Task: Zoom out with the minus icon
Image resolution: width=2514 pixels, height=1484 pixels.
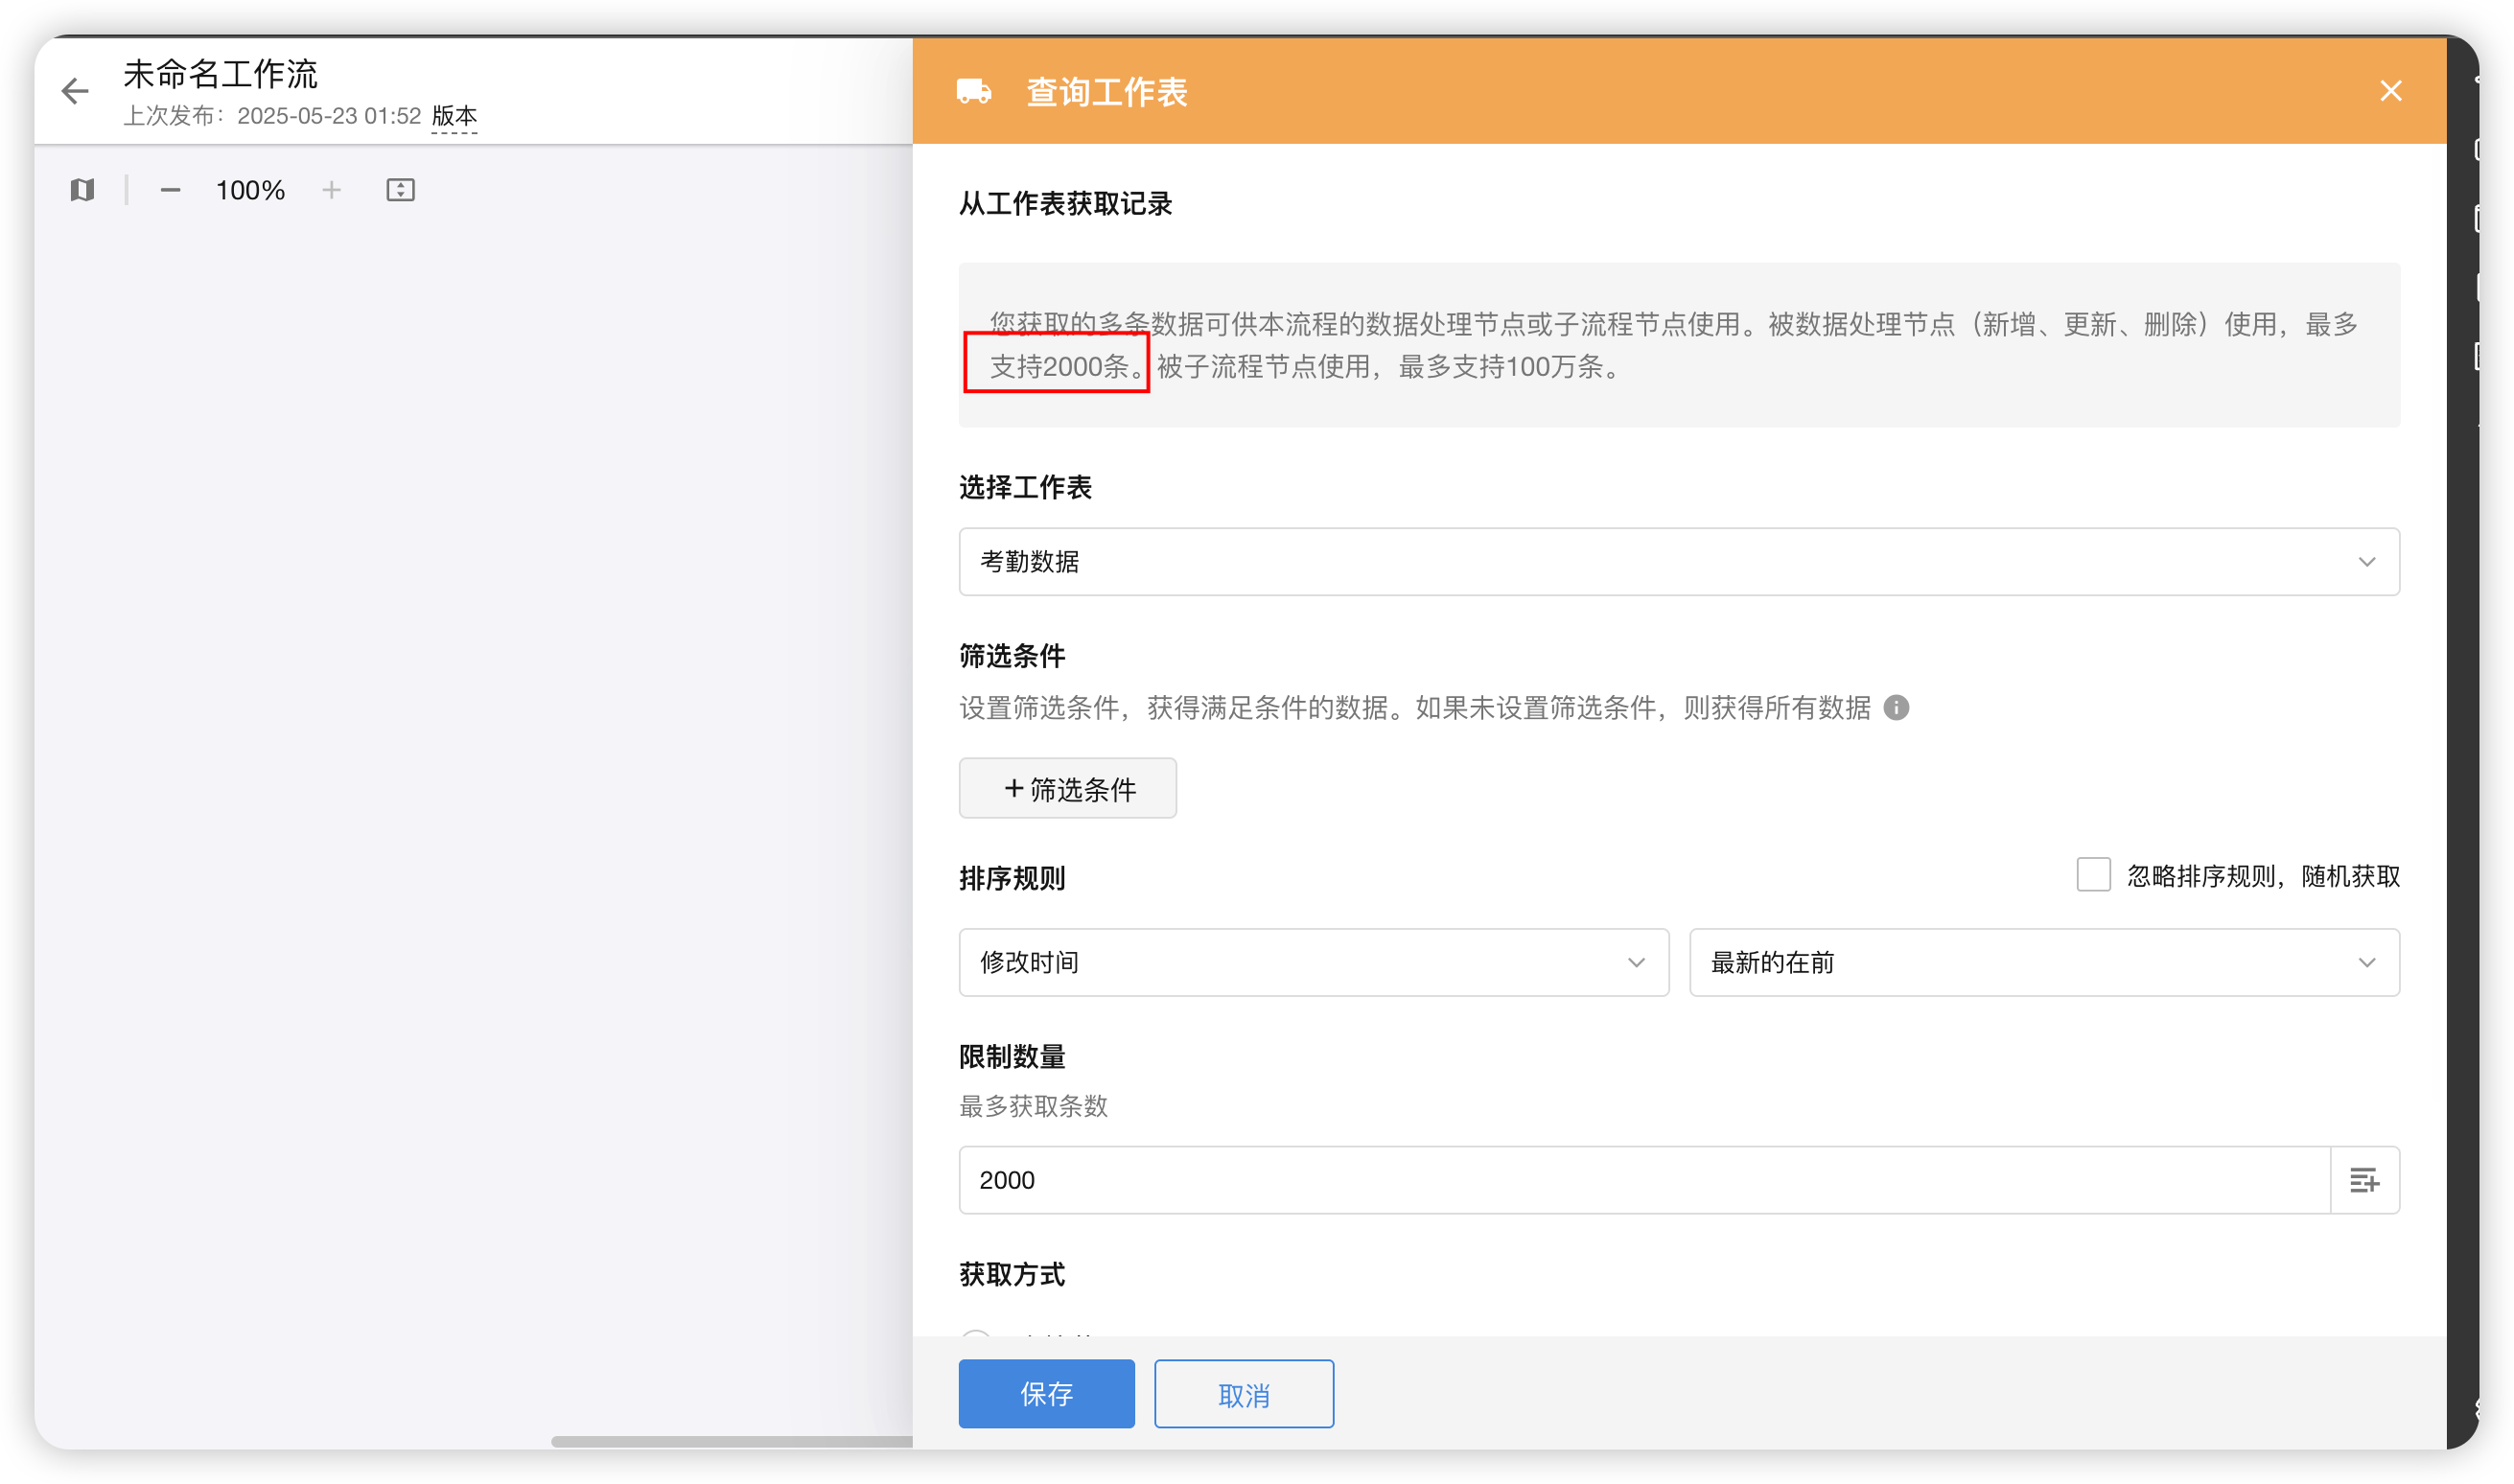Action: click(170, 190)
